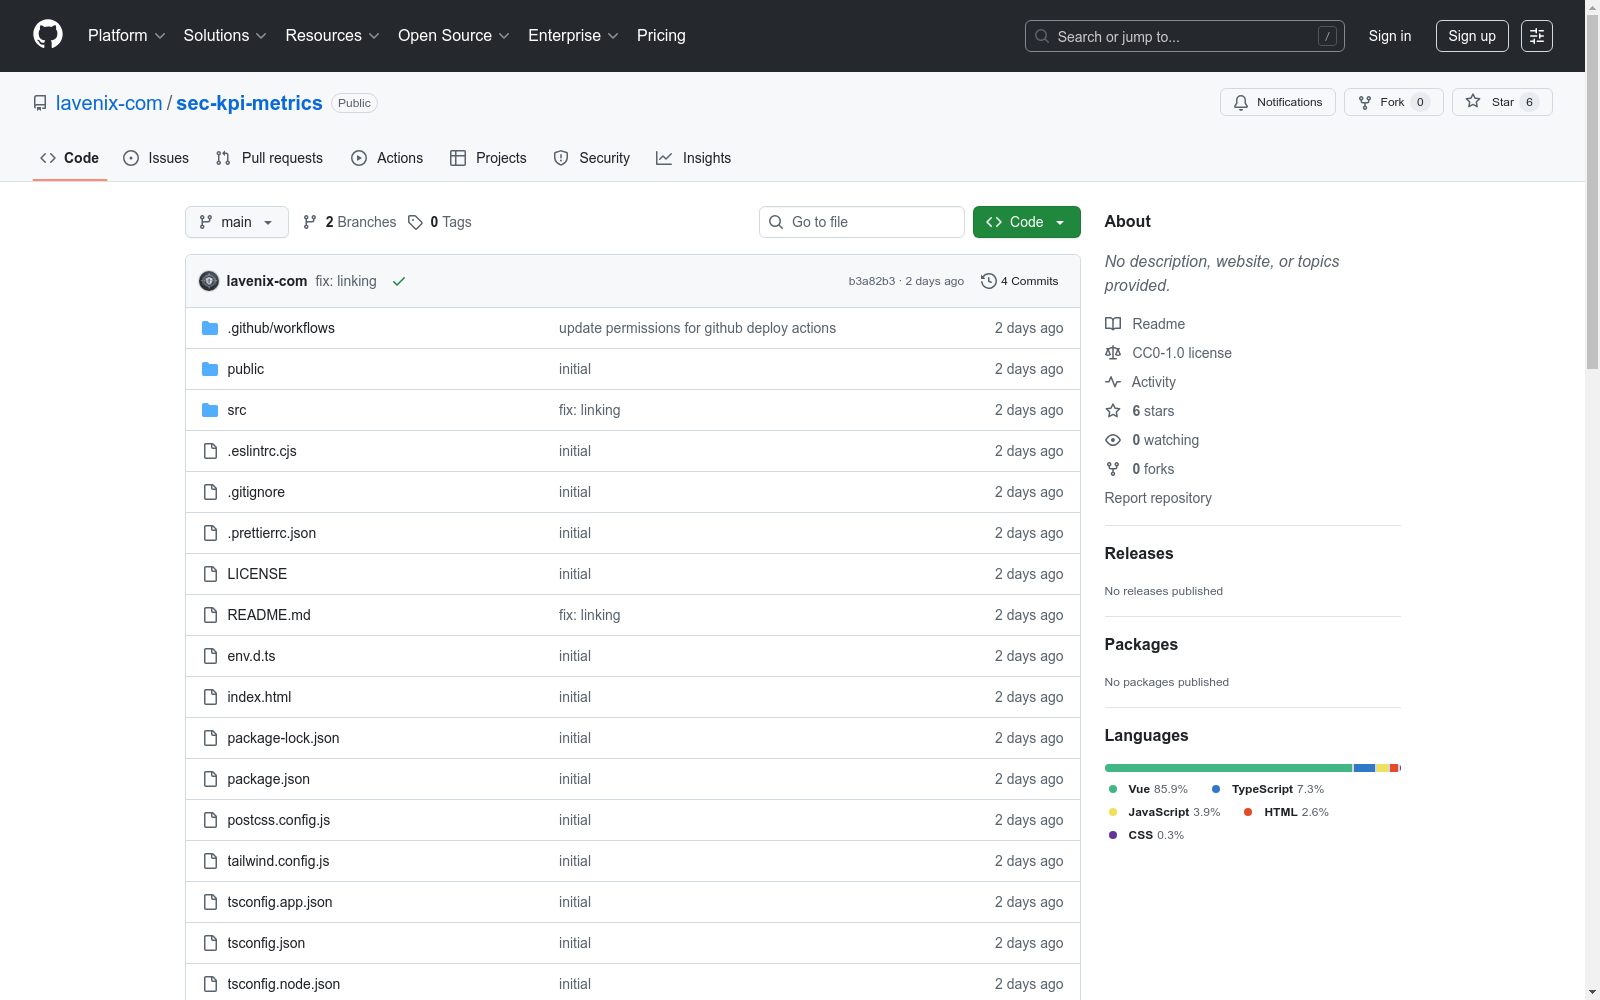This screenshot has height=1000, width=1600.
Task: Open the Report repository link
Action: click(x=1158, y=498)
